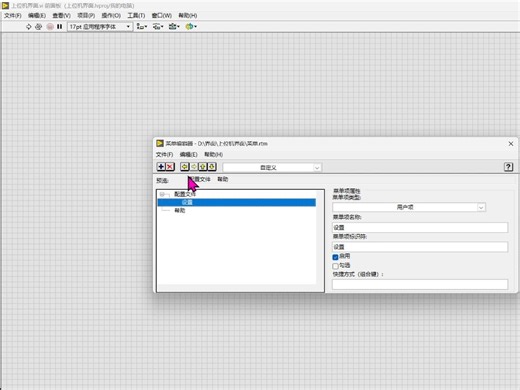Screen dimensions: 520x390
Task: Click the Run arrow in LabVIEW toolbar
Action: [x=29, y=27]
